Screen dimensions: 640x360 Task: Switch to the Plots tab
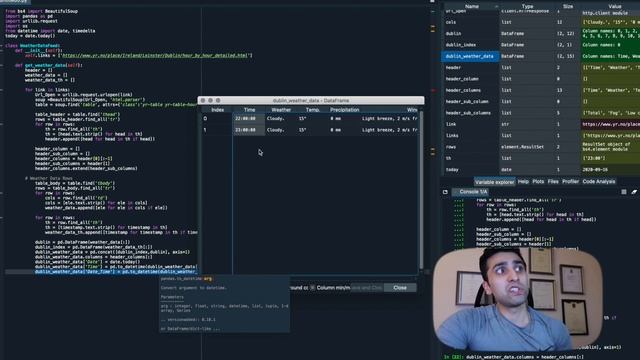[538, 182]
